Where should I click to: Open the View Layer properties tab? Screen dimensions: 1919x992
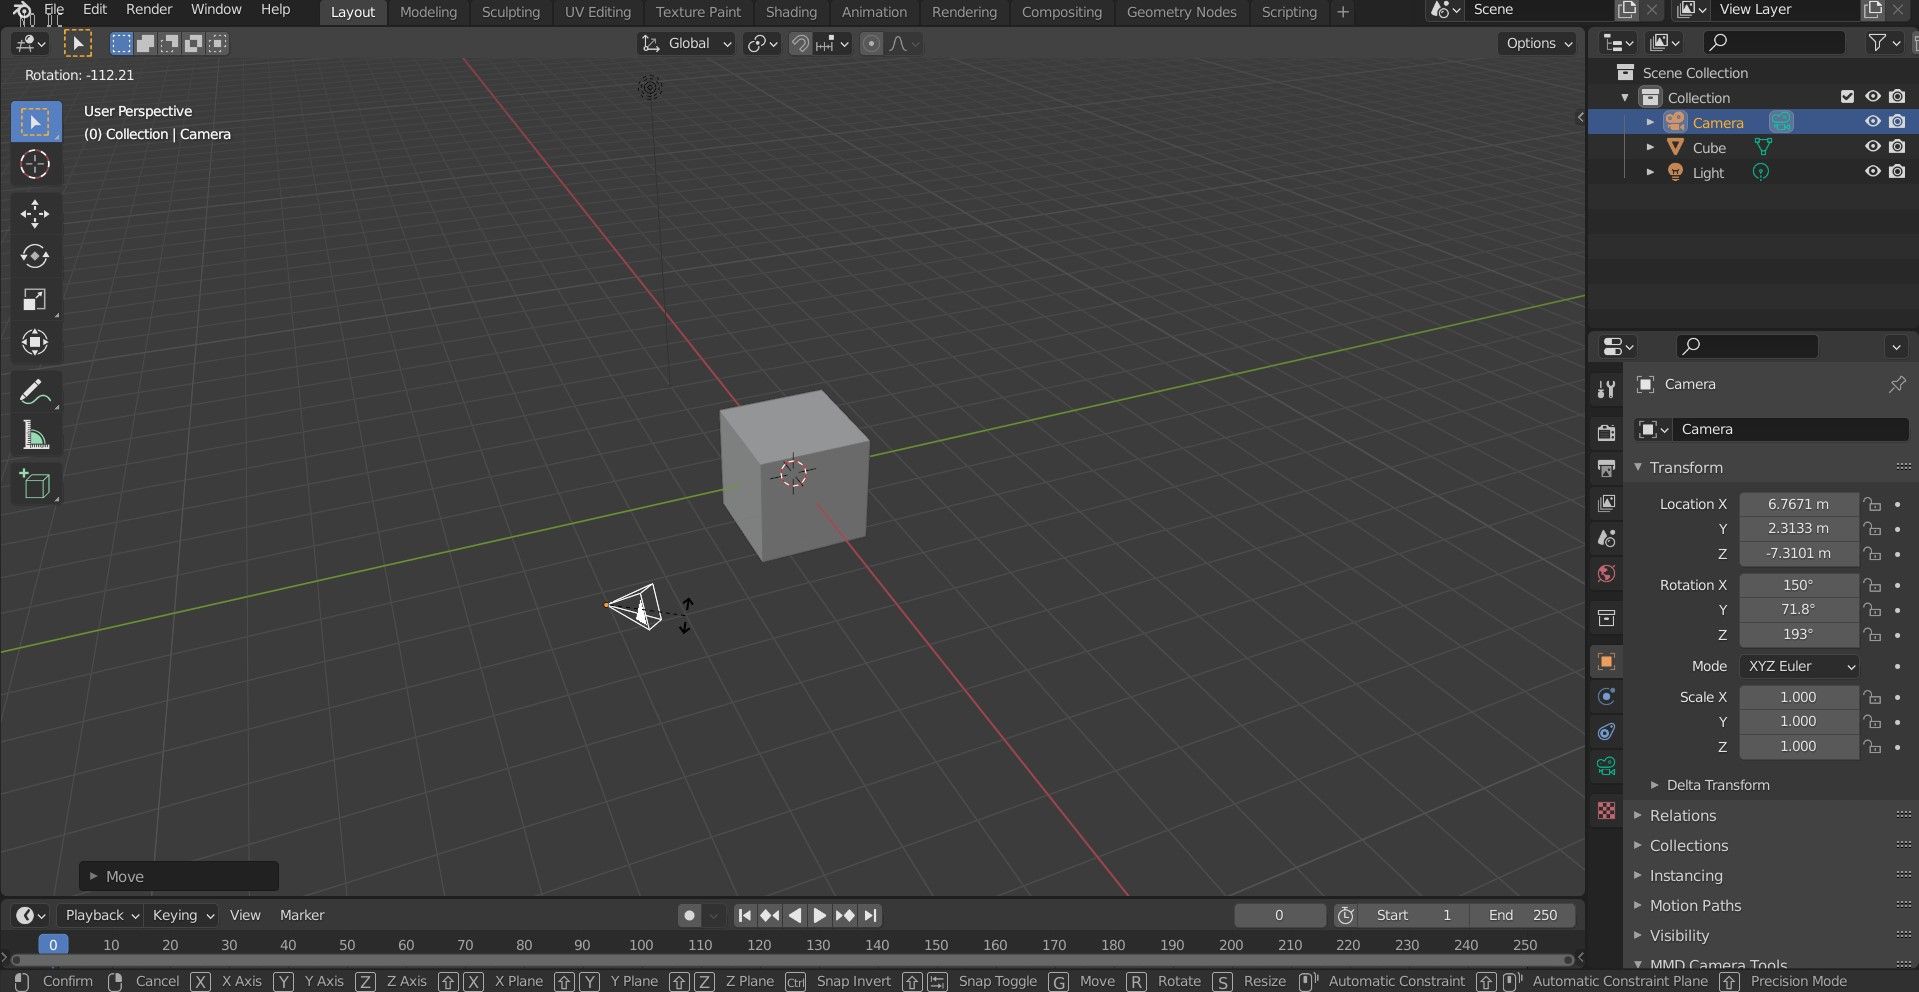1606,503
